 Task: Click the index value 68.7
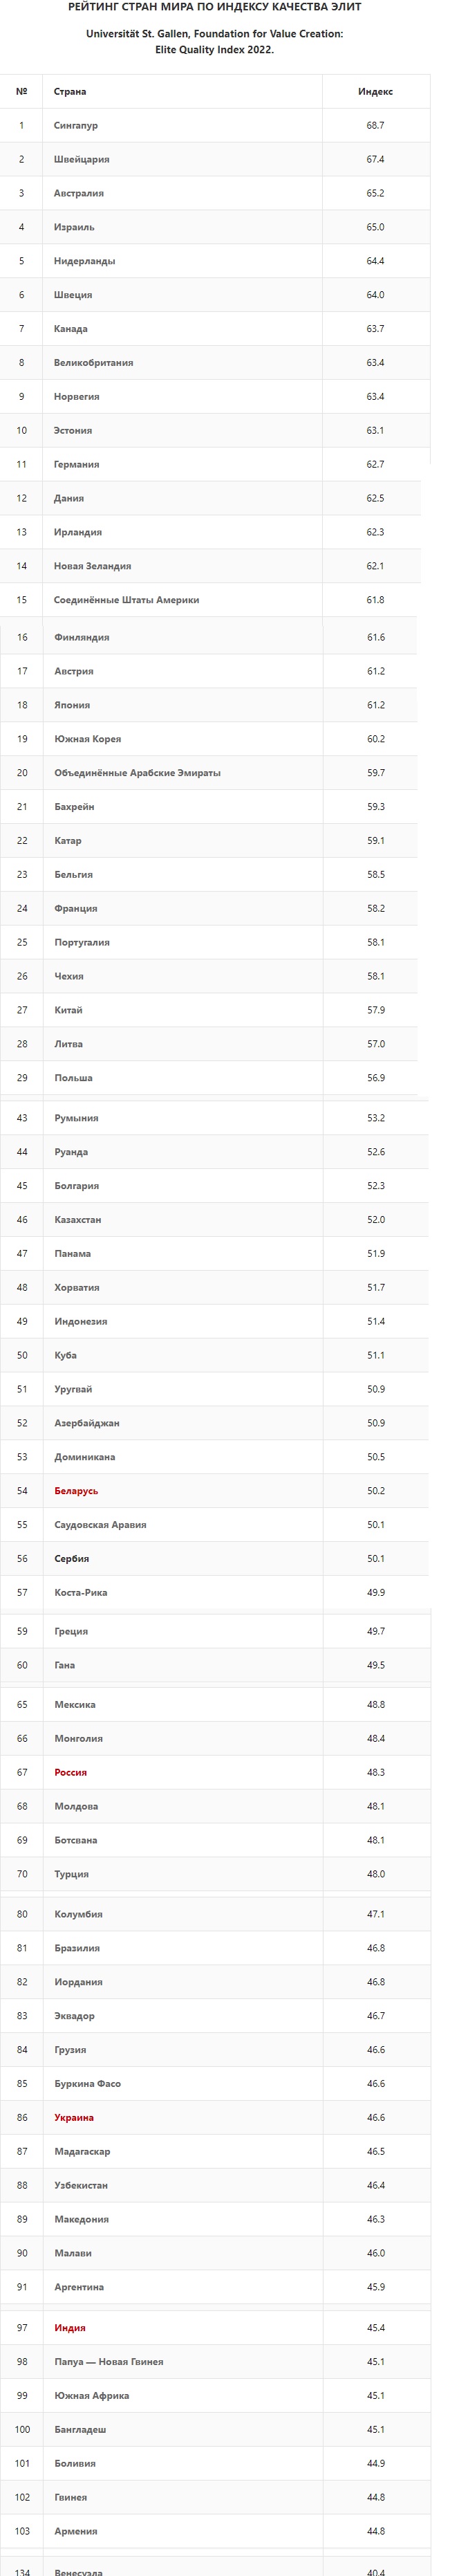tap(375, 125)
